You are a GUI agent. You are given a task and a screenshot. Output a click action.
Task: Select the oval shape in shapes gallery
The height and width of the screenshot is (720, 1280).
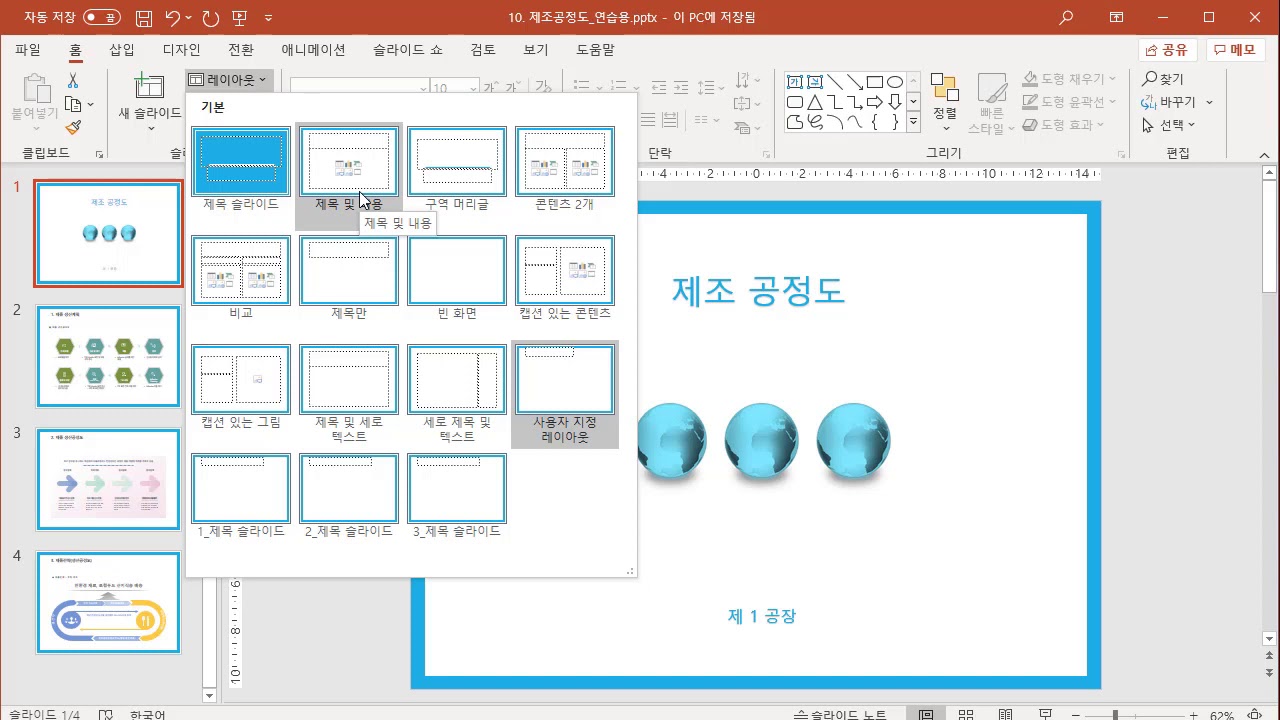(895, 82)
